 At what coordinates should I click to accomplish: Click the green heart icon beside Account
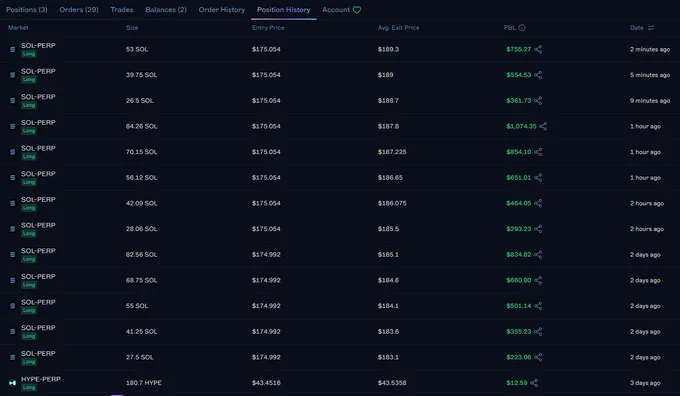357,10
